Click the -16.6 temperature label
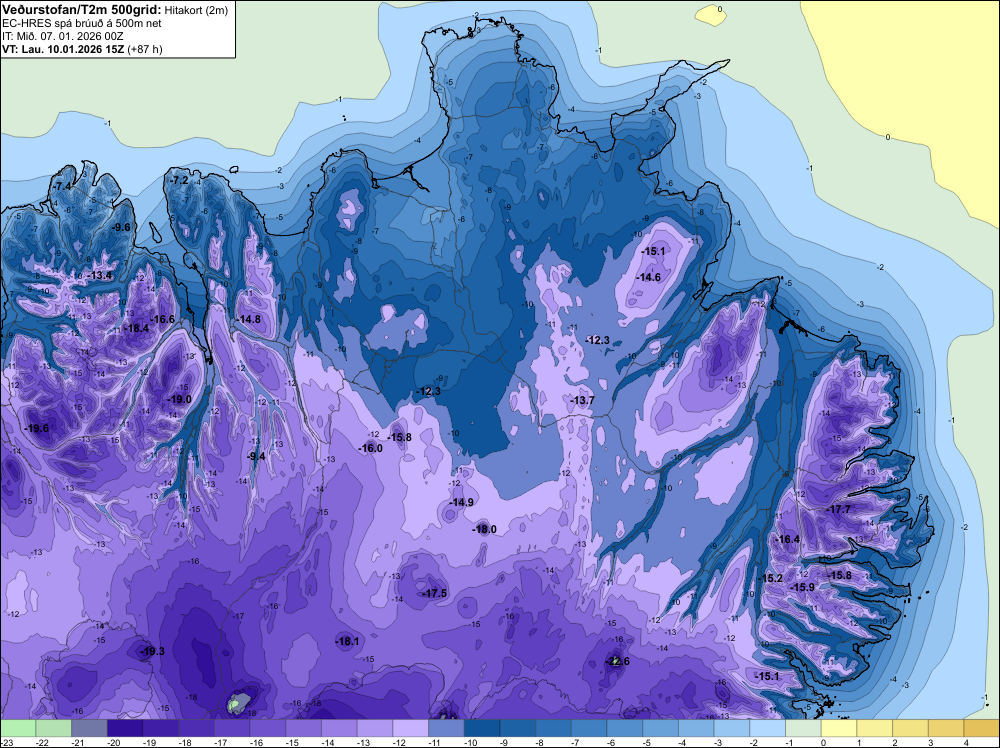Image resolution: width=1000 pixels, height=748 pixels. [163, 319]
